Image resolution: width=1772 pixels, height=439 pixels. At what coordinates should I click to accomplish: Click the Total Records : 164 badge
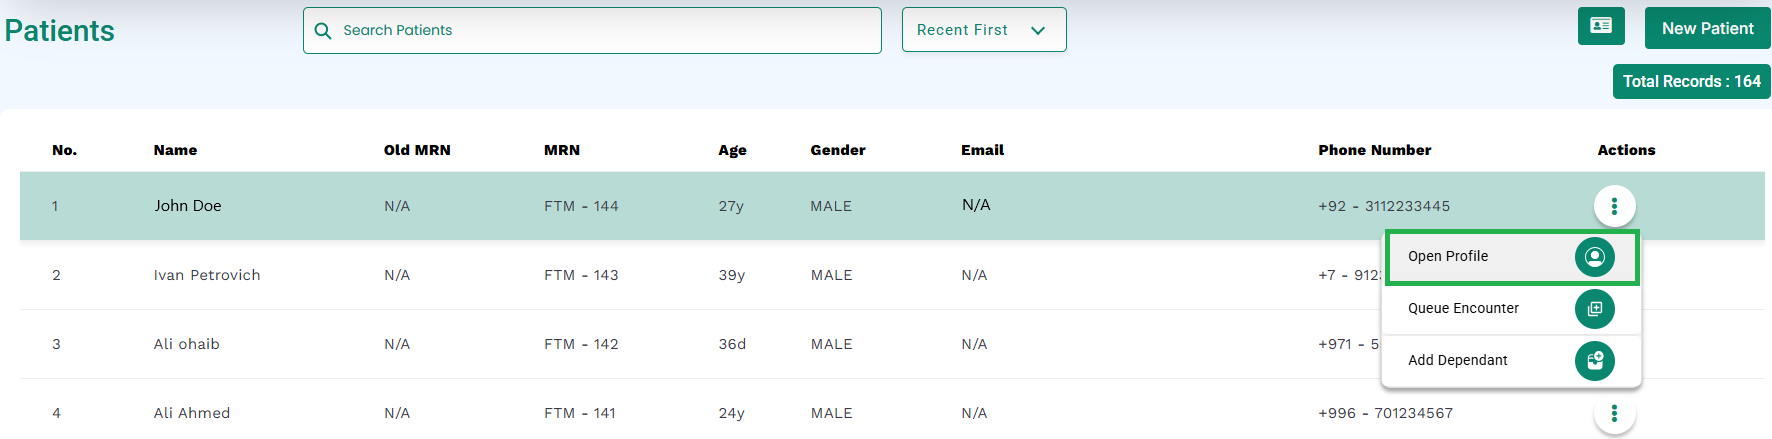[x=1691, y=82]
